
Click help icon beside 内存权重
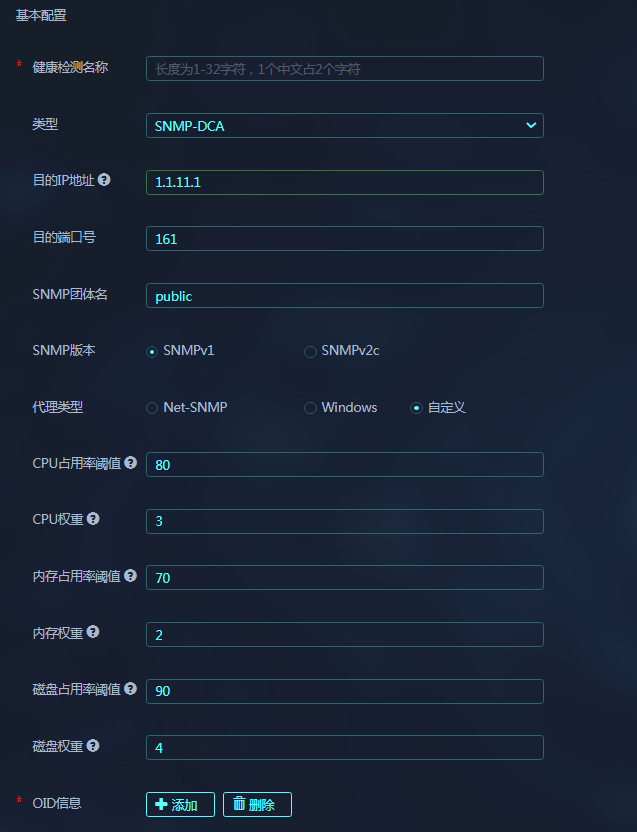(x=93, y=632)
